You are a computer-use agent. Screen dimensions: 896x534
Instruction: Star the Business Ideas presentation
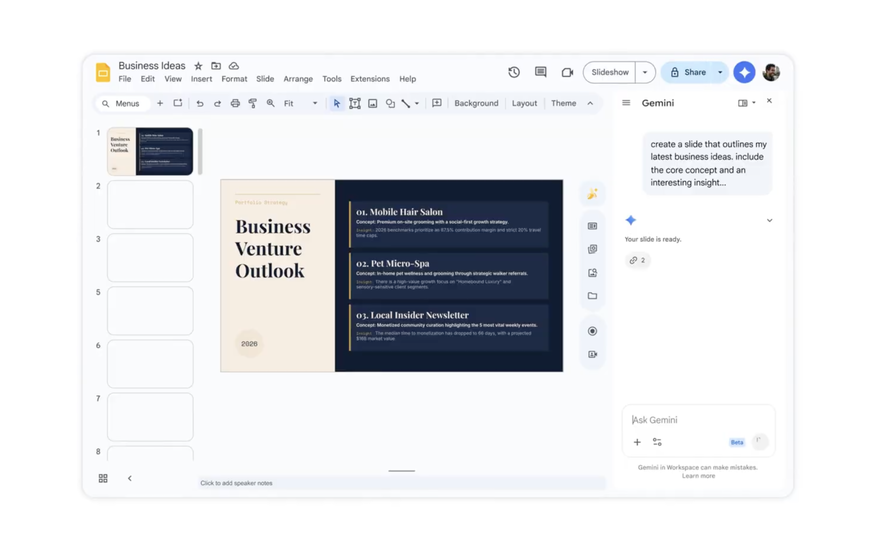198,66
